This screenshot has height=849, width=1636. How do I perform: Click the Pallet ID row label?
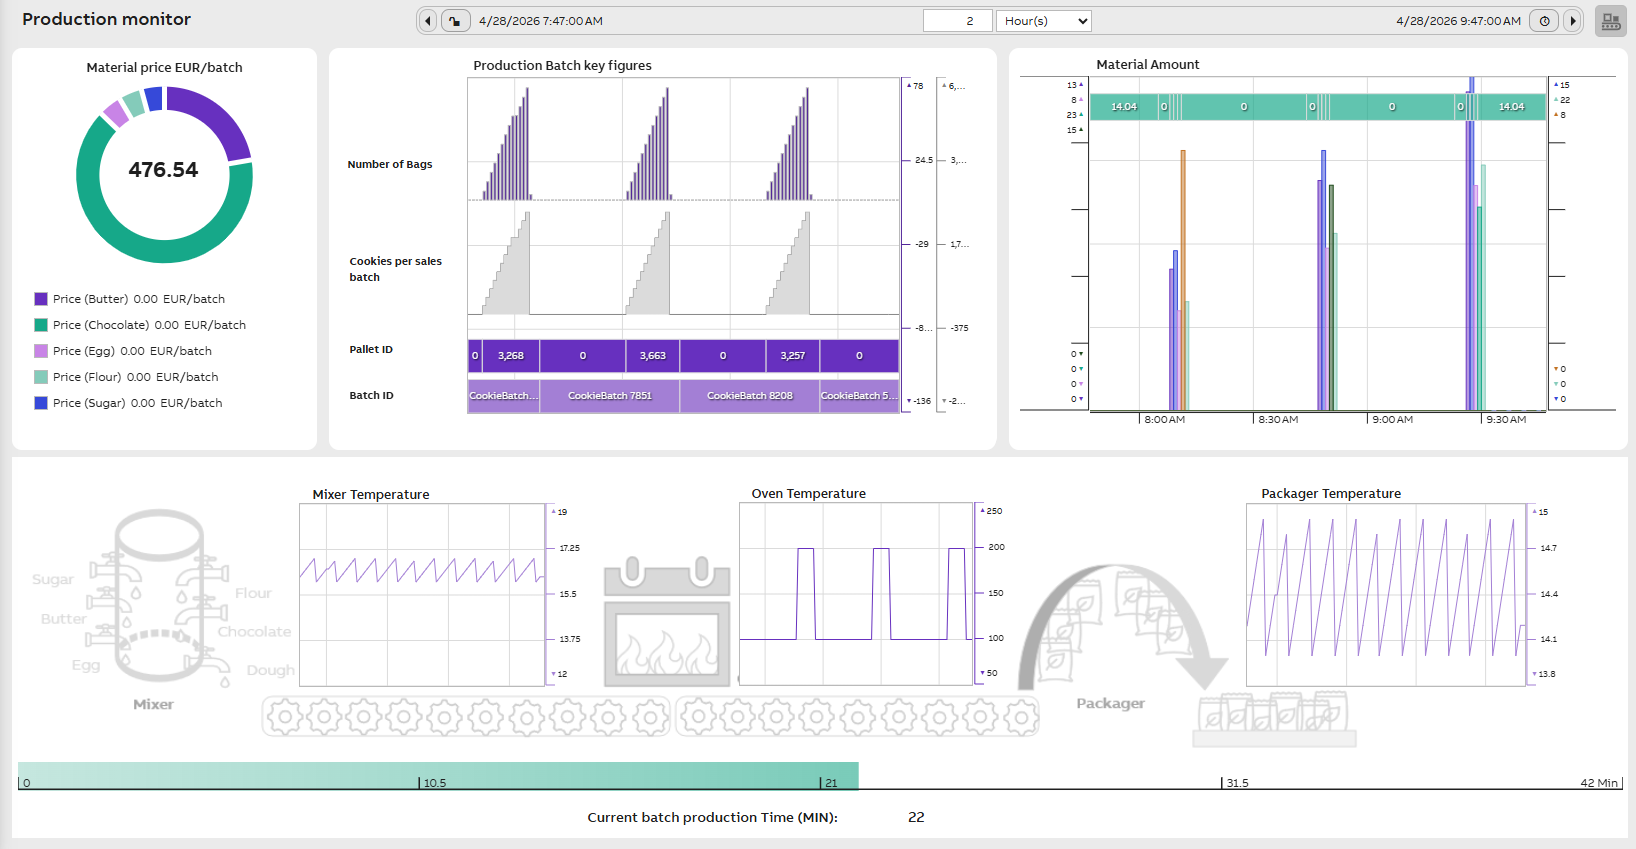pyautogui.click(x=371, y=350)
